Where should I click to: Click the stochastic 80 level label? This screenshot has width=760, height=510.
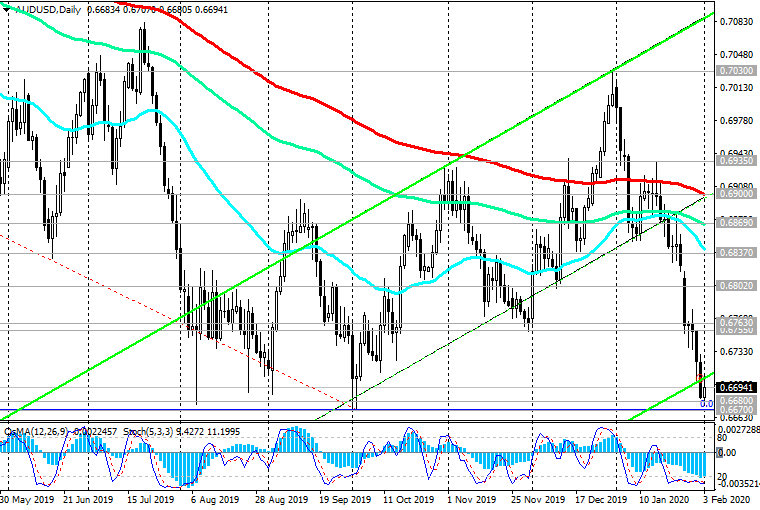point(723,438)
